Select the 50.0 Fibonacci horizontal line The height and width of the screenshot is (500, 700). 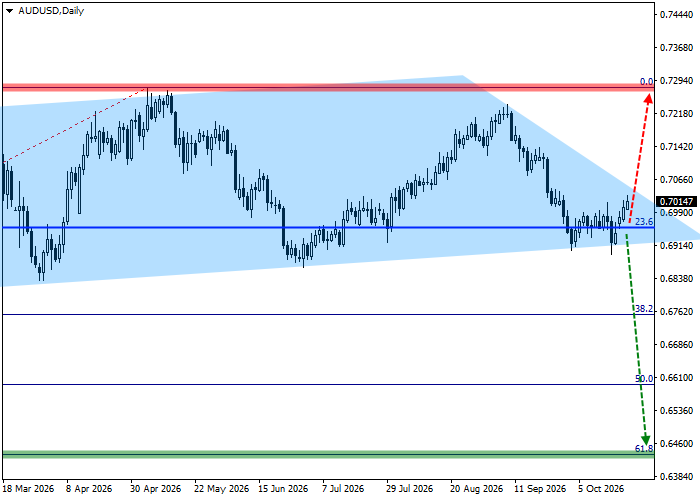[x=328, y=384]
